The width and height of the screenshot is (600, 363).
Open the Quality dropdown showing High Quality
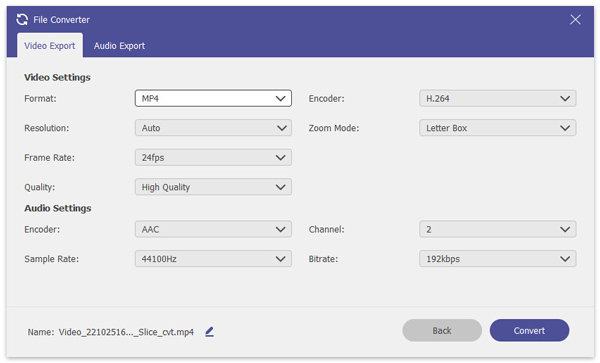213,187
